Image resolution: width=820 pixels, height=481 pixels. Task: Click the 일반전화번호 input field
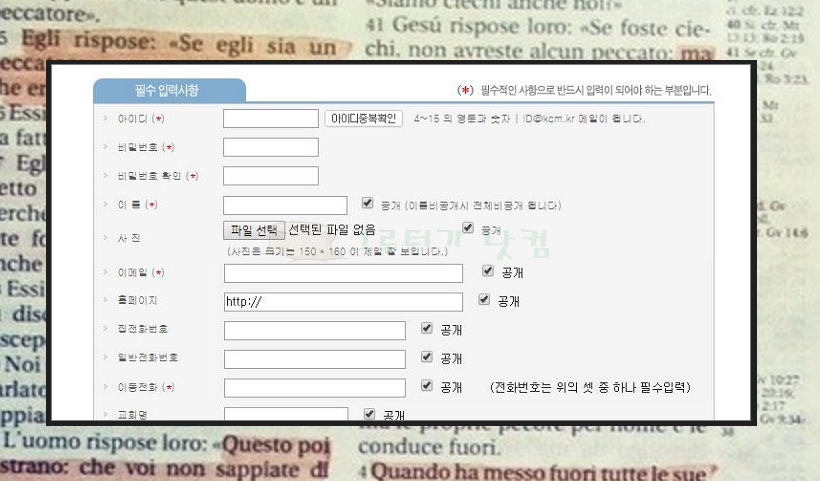315,359
